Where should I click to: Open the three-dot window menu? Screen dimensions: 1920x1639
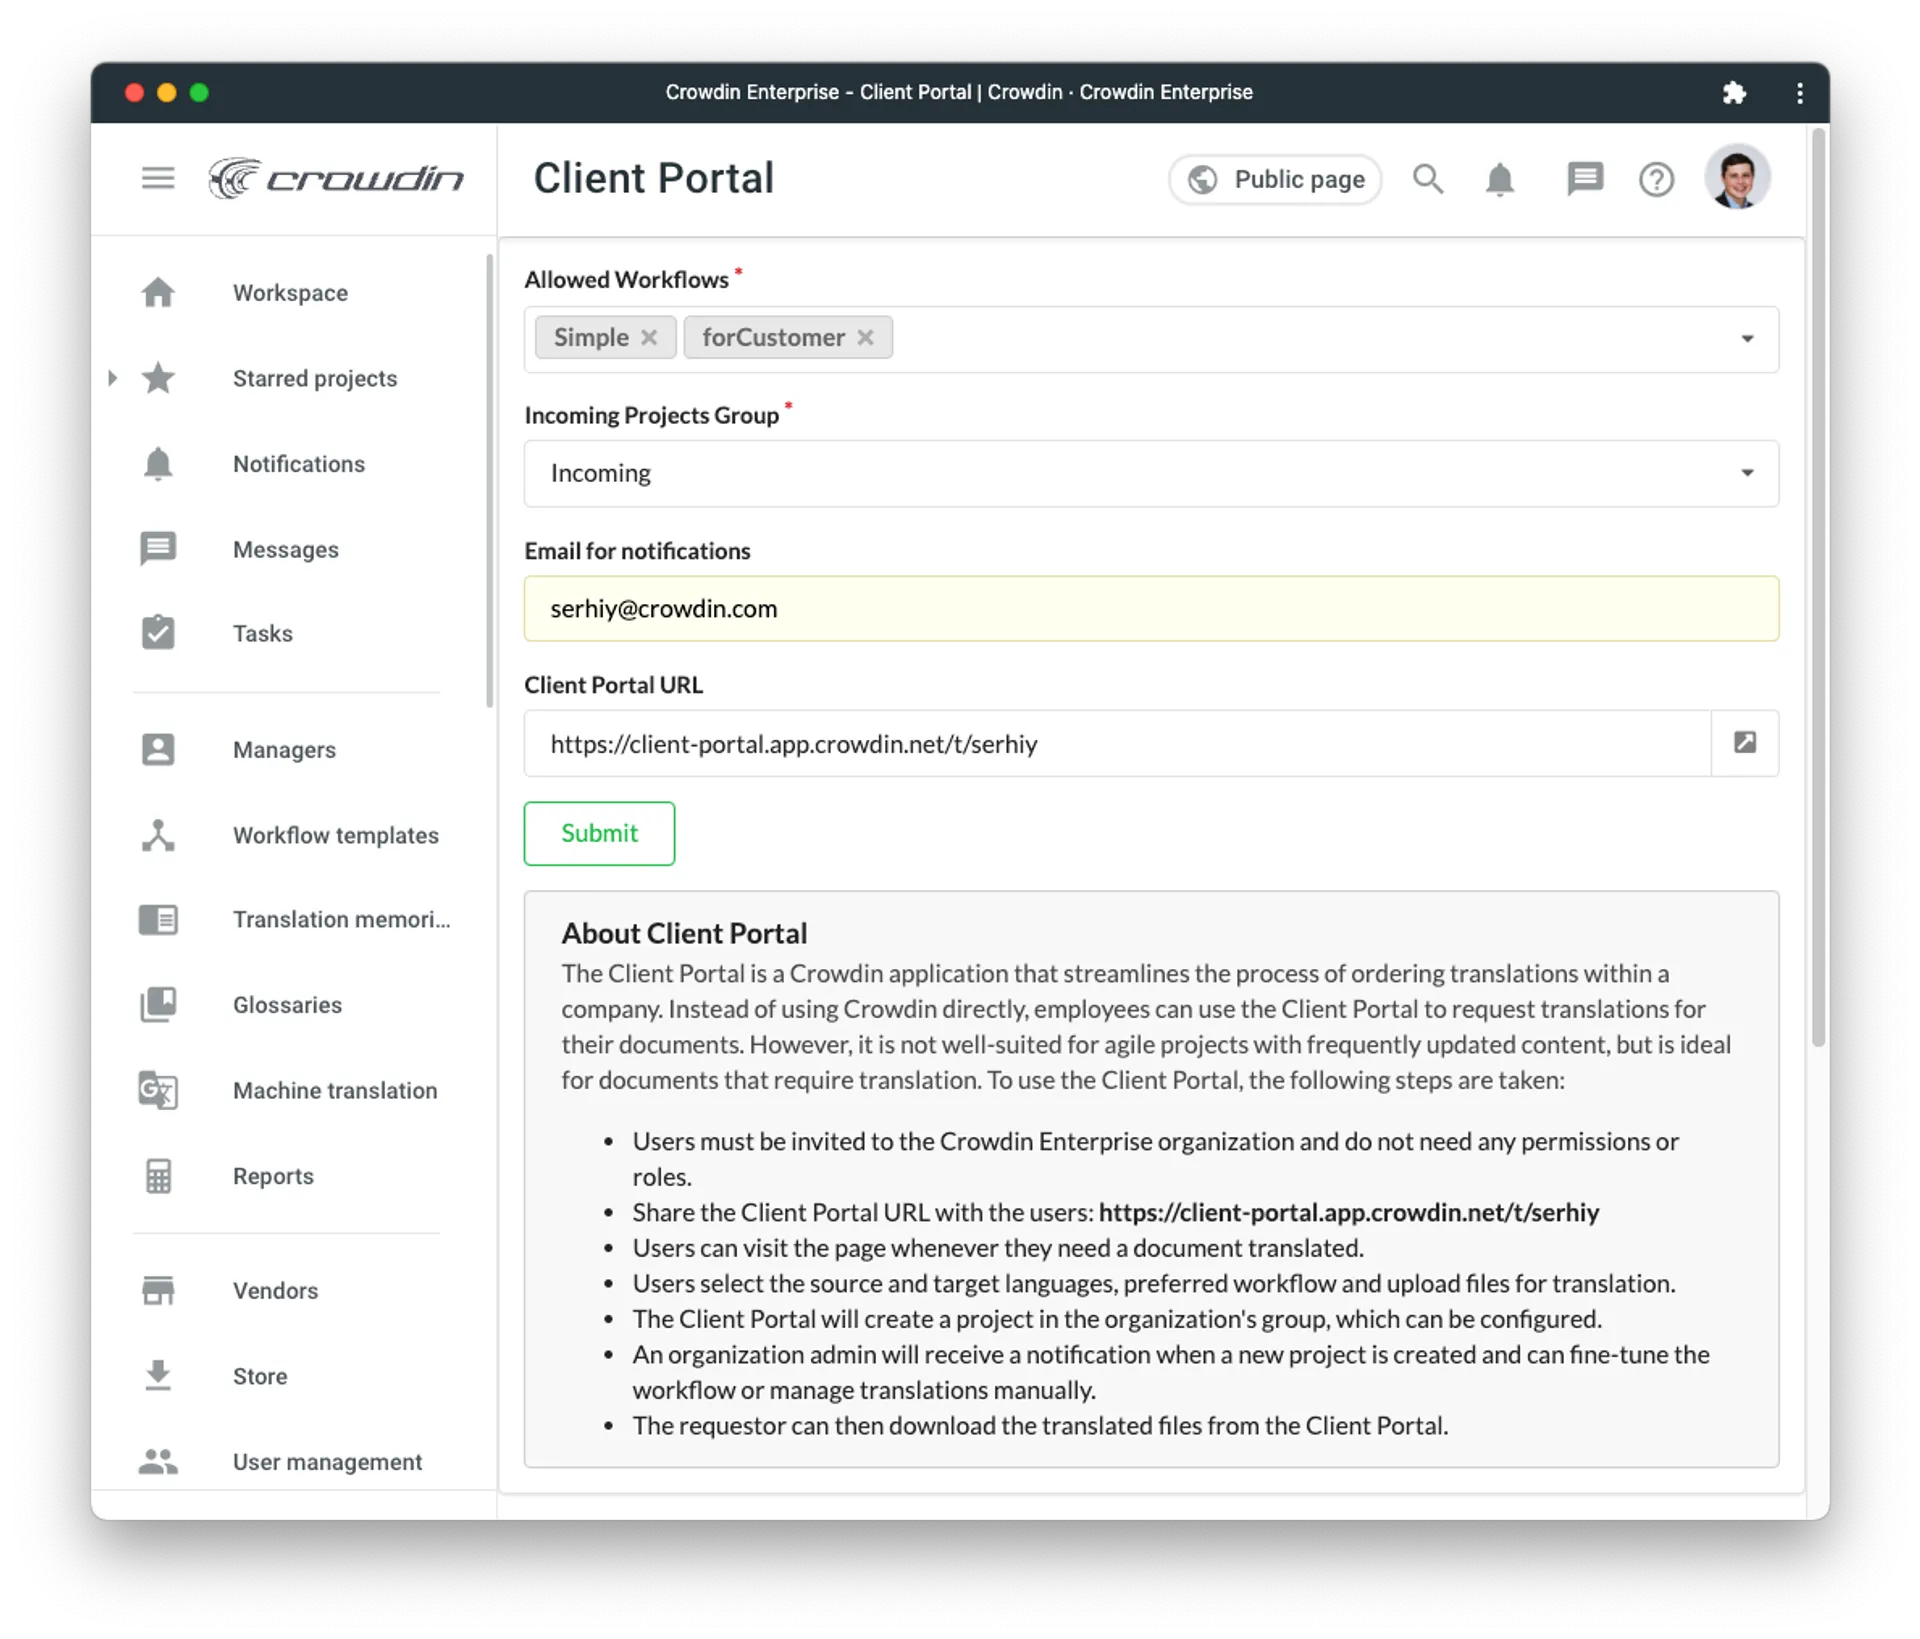tap(1799, 93)
